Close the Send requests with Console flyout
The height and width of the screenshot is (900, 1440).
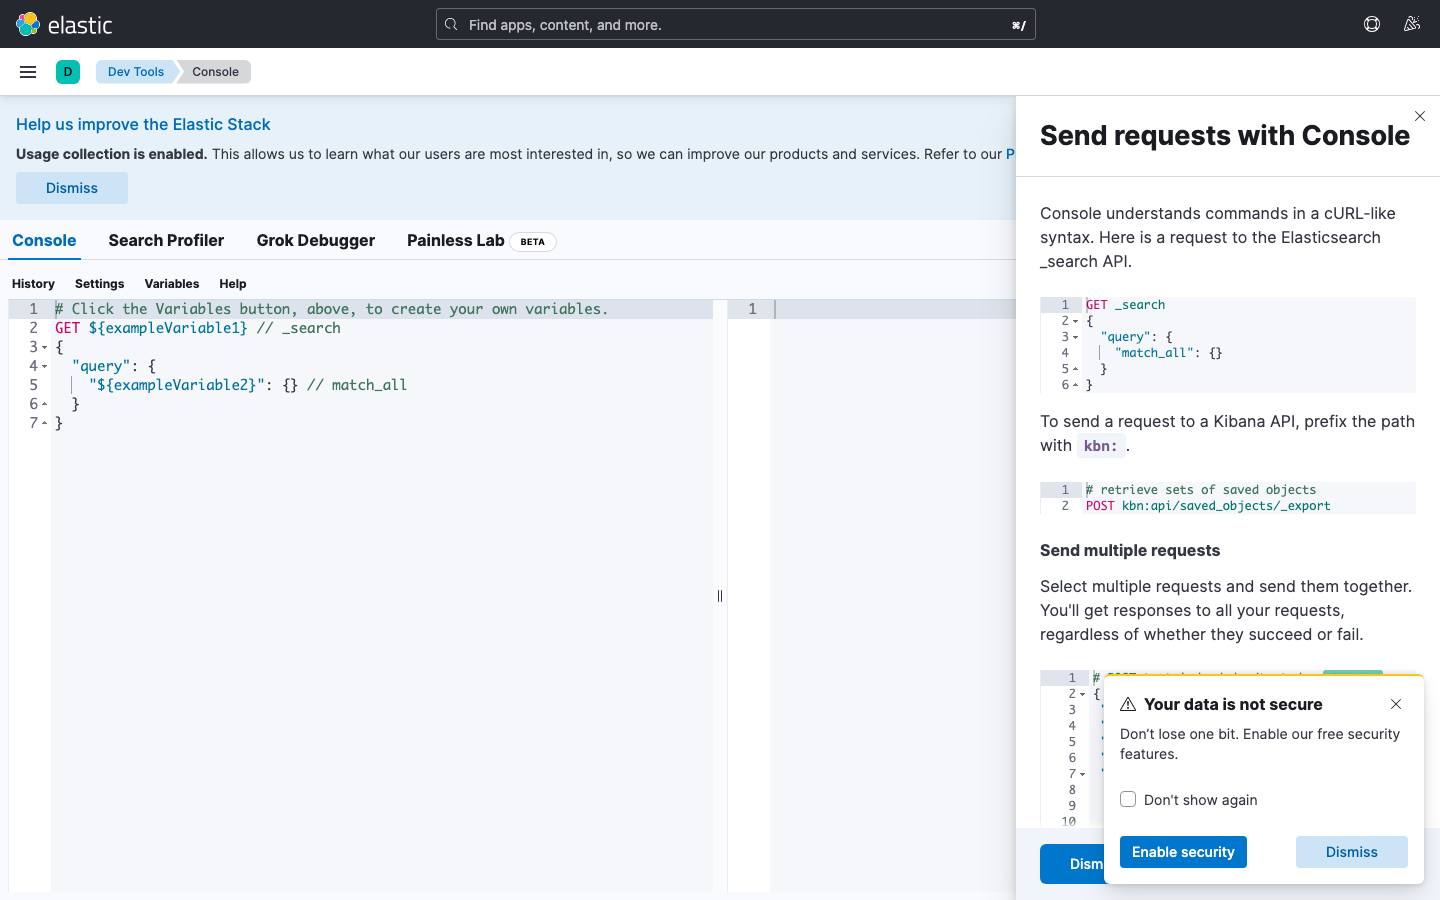click(1420, 116)
